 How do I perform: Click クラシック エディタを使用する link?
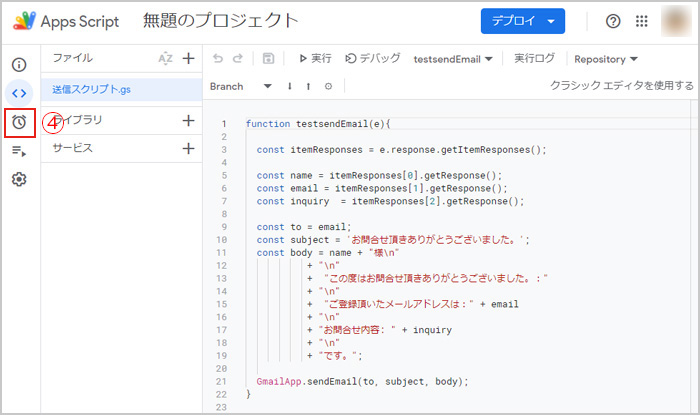[x=622, y=85]
